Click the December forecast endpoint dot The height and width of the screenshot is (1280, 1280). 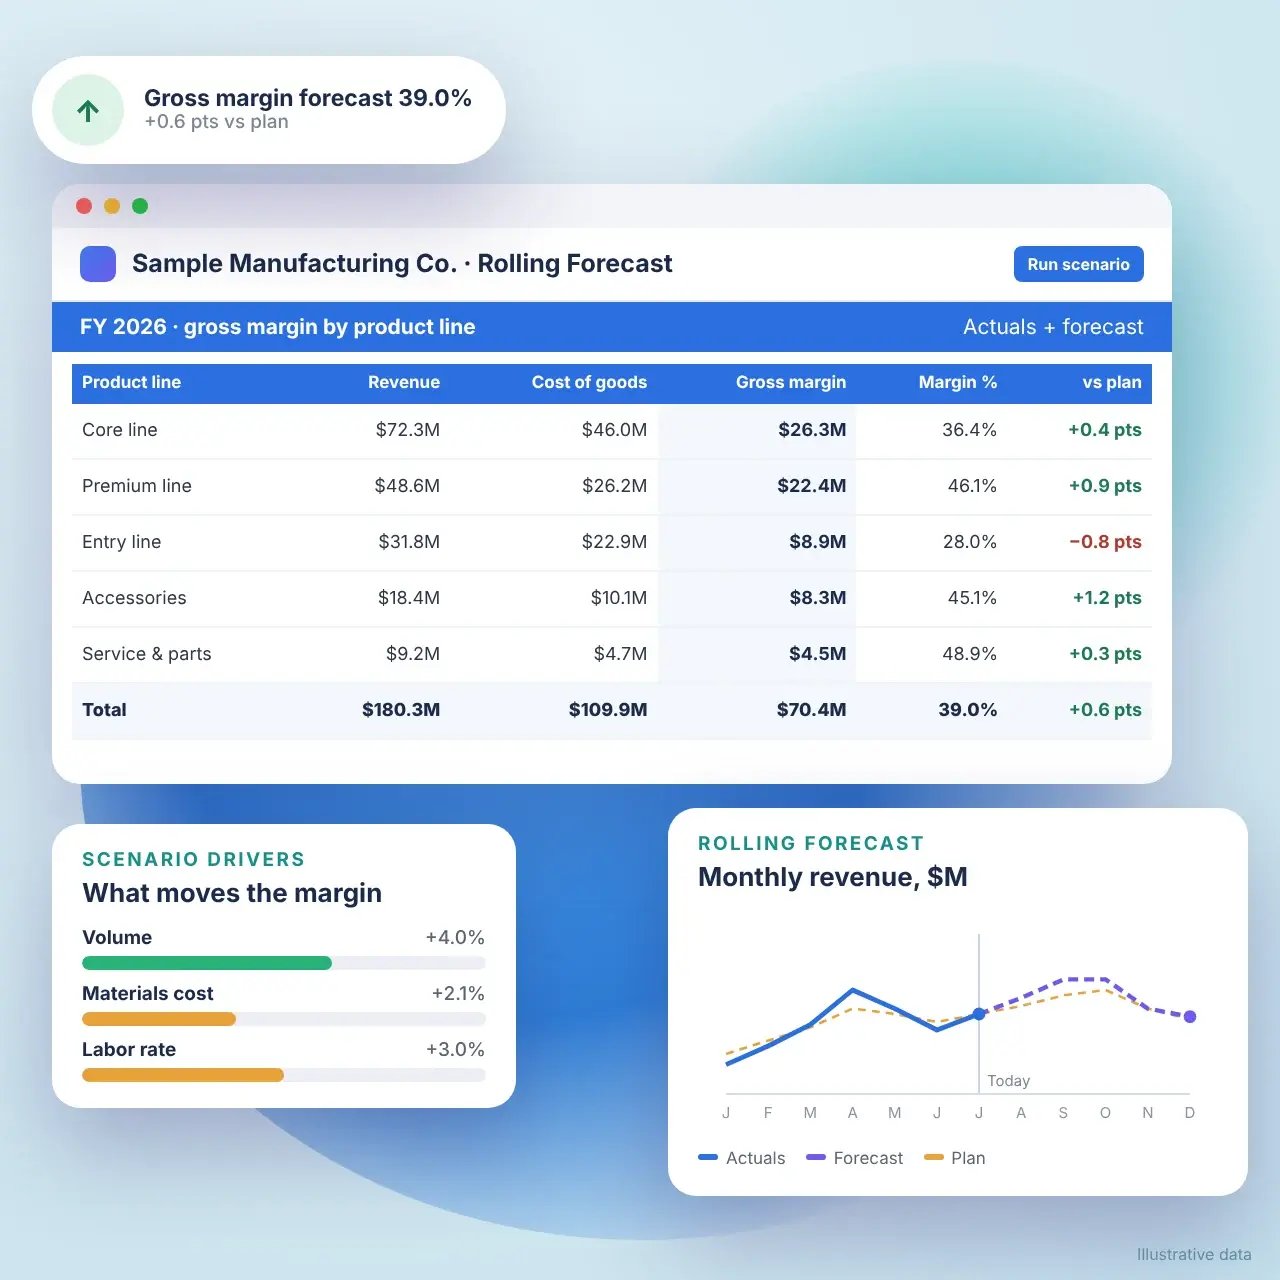point(1190,1017)
